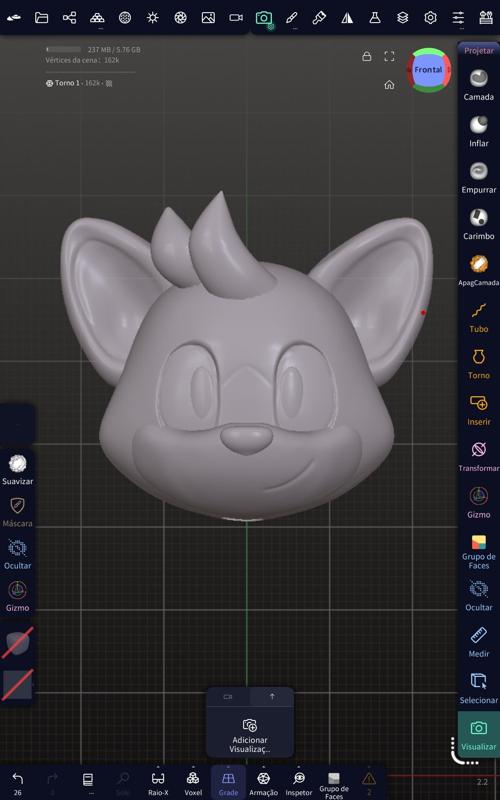Undo the last action
Viewport: 500px width, 800px height.
click(x=18, y=783)
